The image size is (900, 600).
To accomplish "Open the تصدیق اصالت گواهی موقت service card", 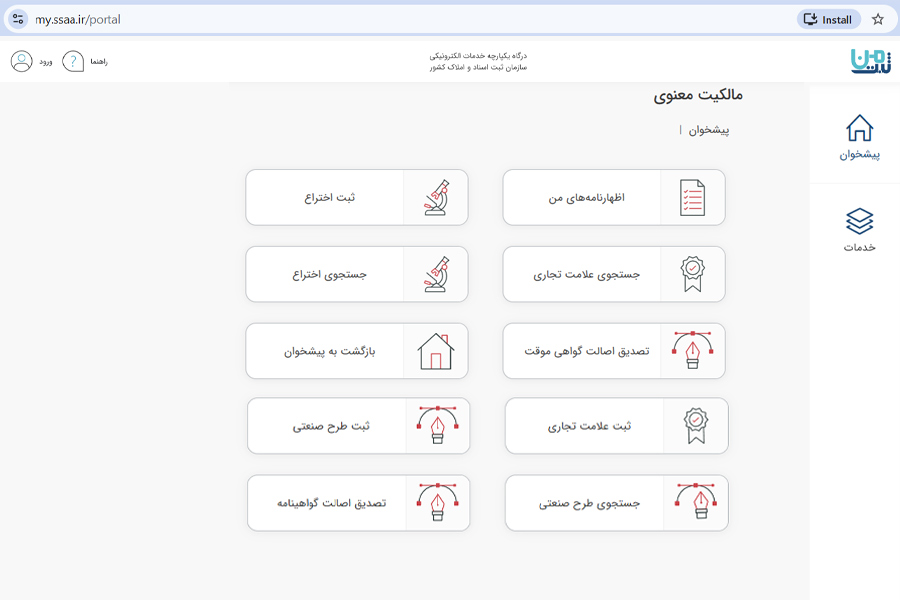I will click(x=616, y=351).
